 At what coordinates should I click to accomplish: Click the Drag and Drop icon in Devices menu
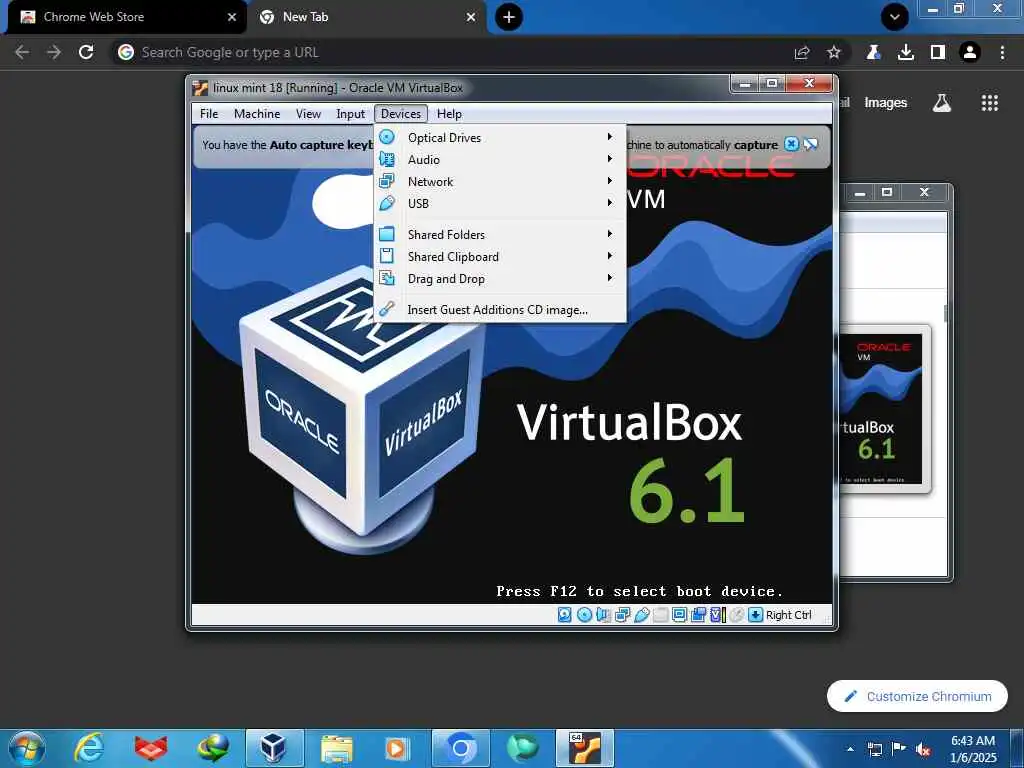(387, 278)
